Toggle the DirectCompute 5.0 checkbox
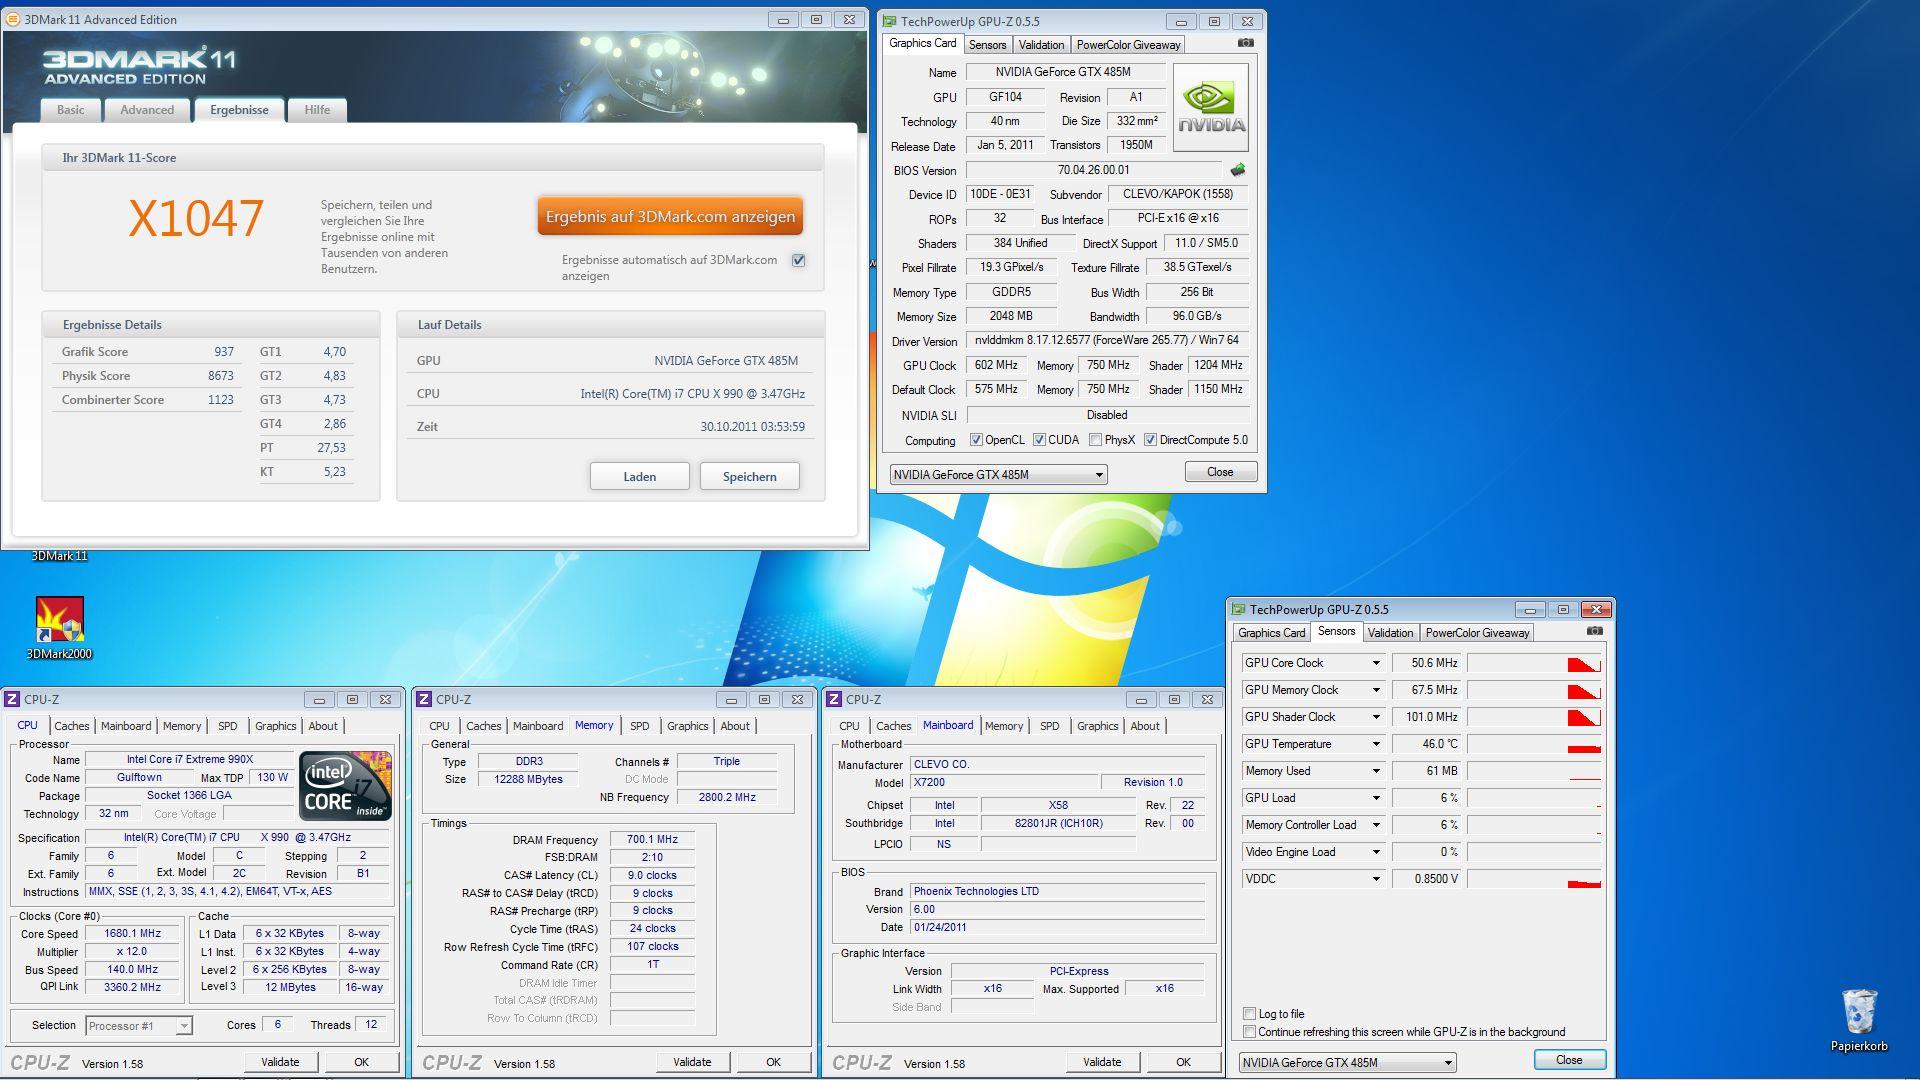This screenshot has height=1080, width=1920. (x=1150, y=440)
